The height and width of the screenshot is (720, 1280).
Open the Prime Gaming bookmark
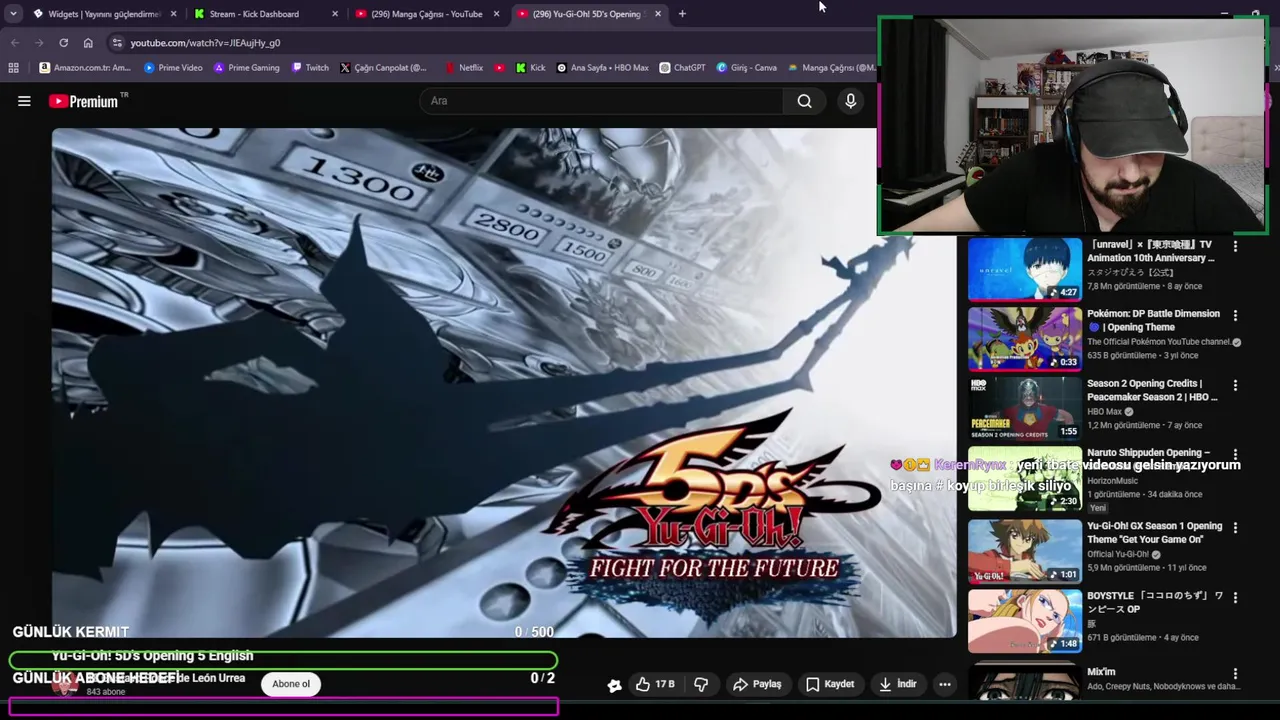click(x=247, y=68)
